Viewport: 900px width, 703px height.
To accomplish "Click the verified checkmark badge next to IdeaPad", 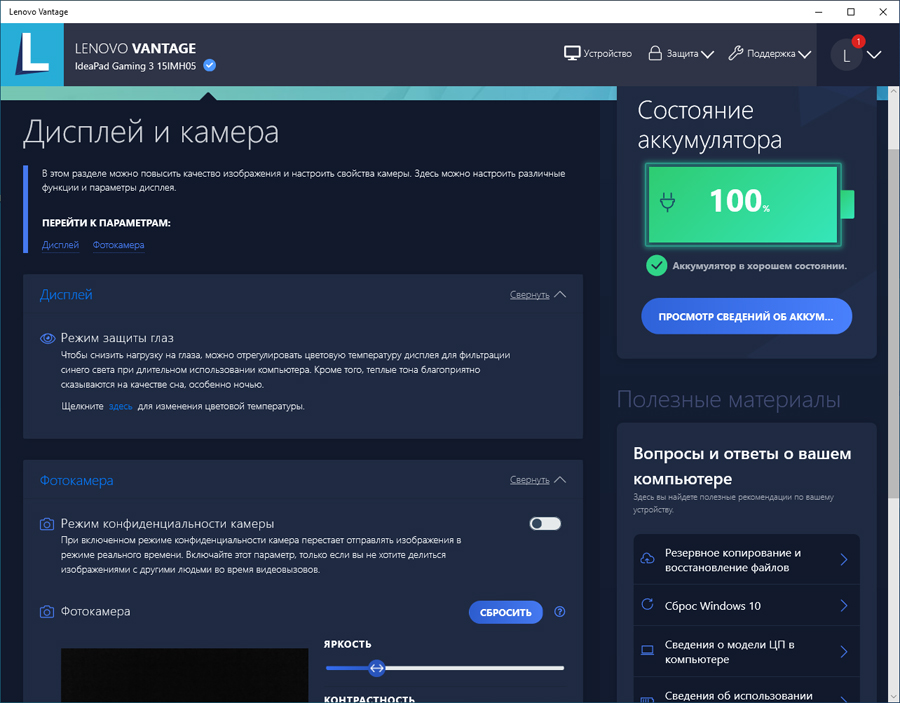I will pyautogui.click(x=210, y=65).
